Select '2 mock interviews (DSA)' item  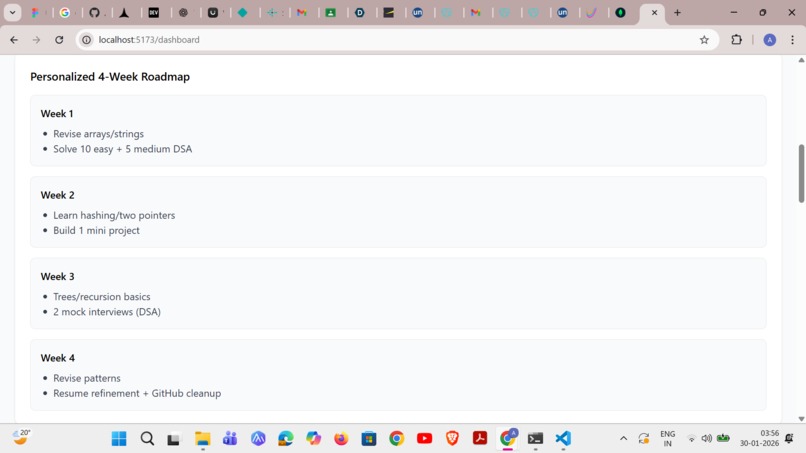click(107, 312)
